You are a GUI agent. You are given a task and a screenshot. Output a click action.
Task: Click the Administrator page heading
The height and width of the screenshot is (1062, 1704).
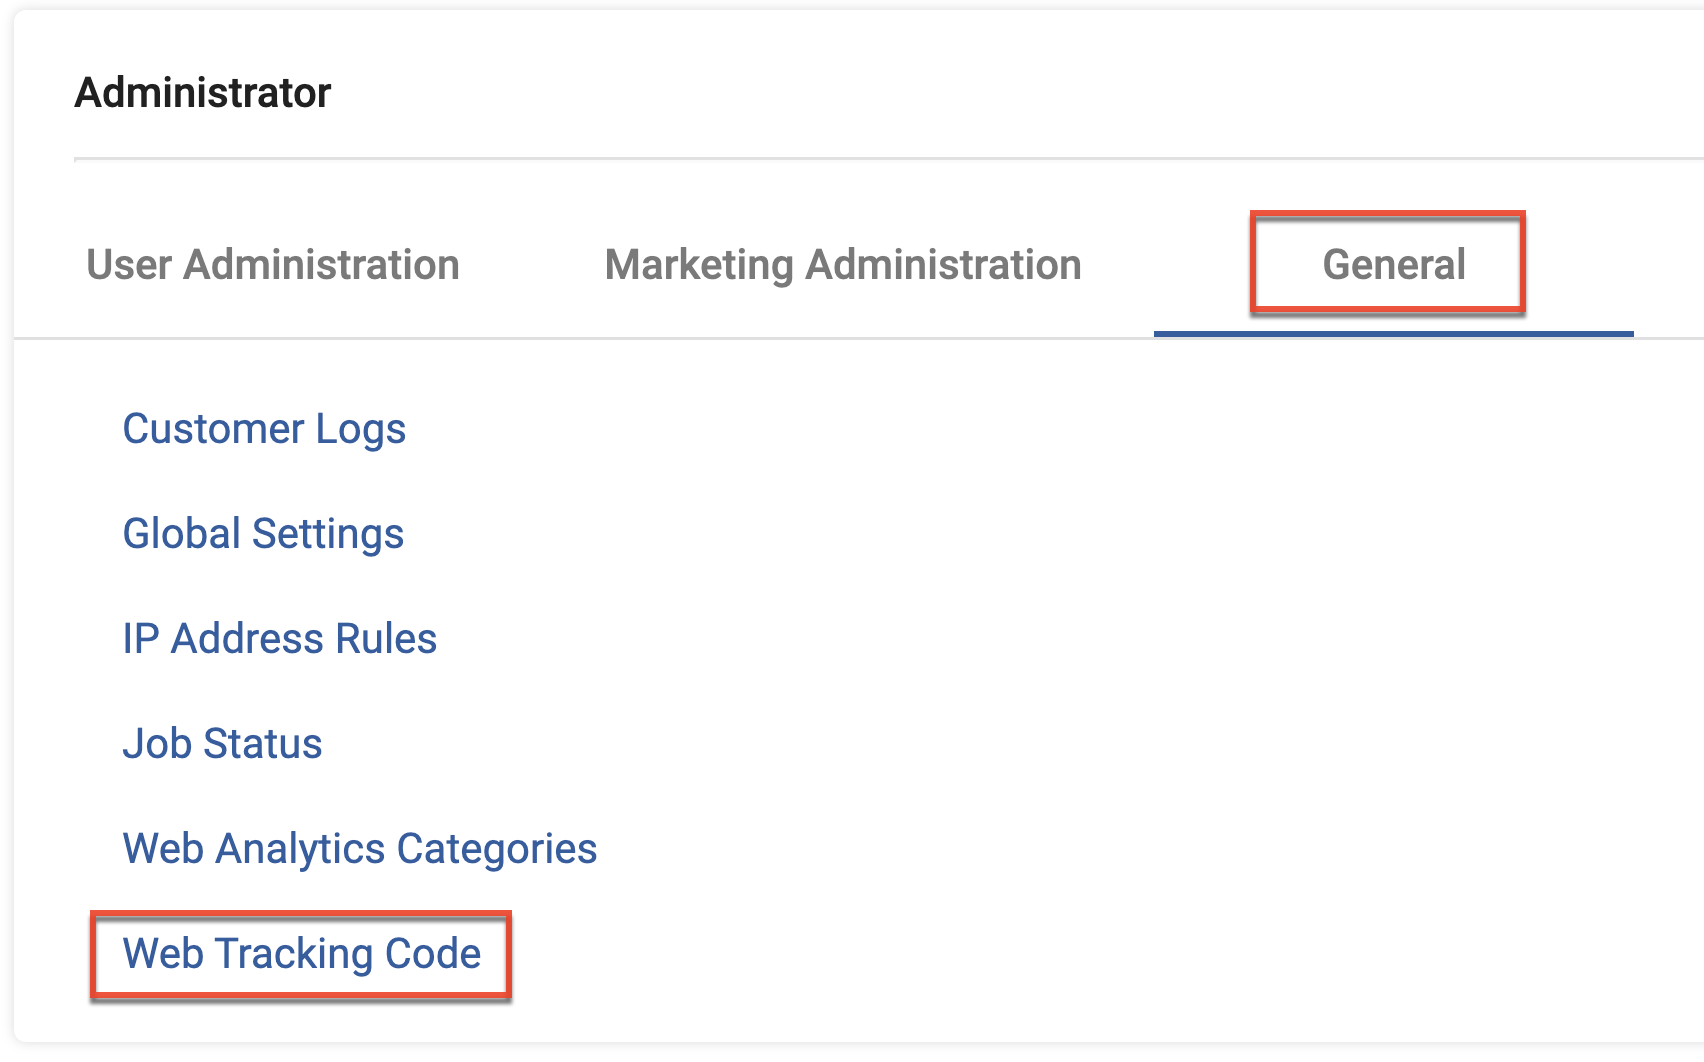204,92
